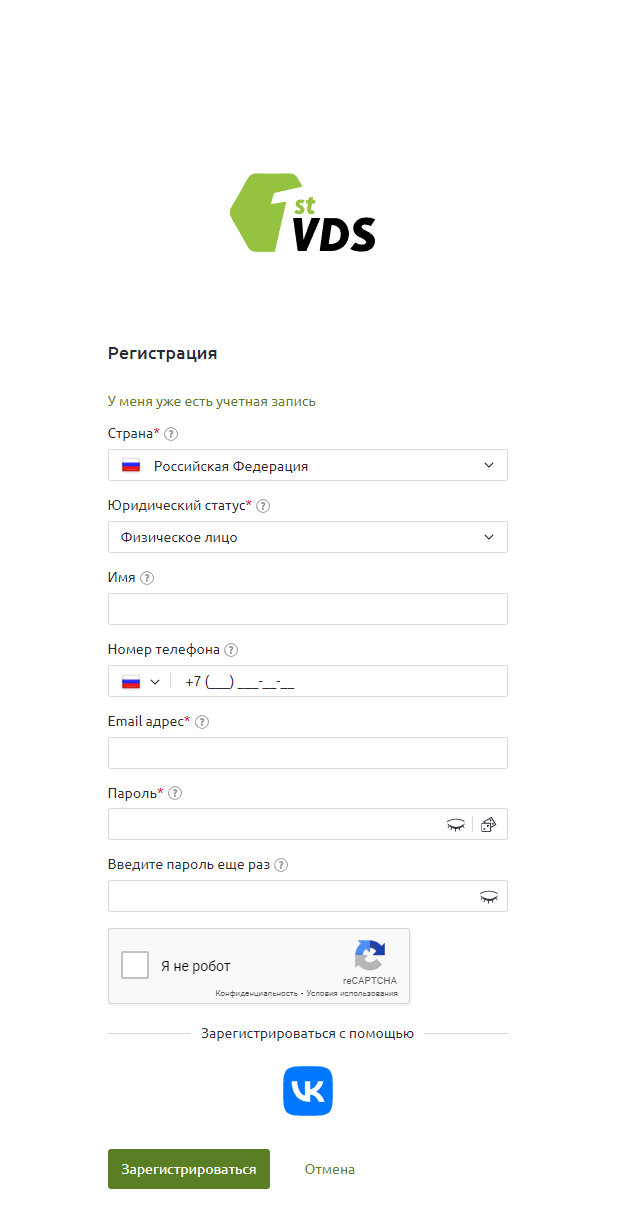This screenshot has width=617, height=1212.
Task: Open the Страна country dropdown
Action: click(x=308, y=466)
